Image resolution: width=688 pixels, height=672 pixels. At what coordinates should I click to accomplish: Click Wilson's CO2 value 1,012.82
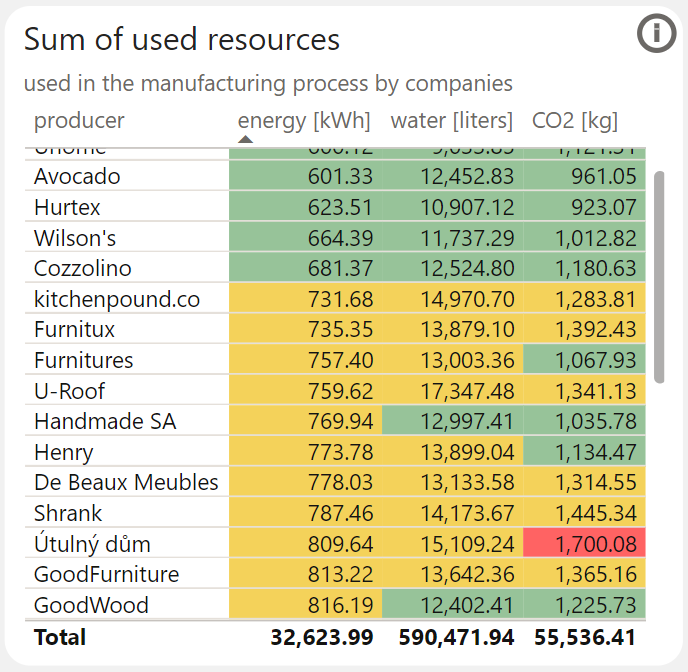click(x=596, y=238)
